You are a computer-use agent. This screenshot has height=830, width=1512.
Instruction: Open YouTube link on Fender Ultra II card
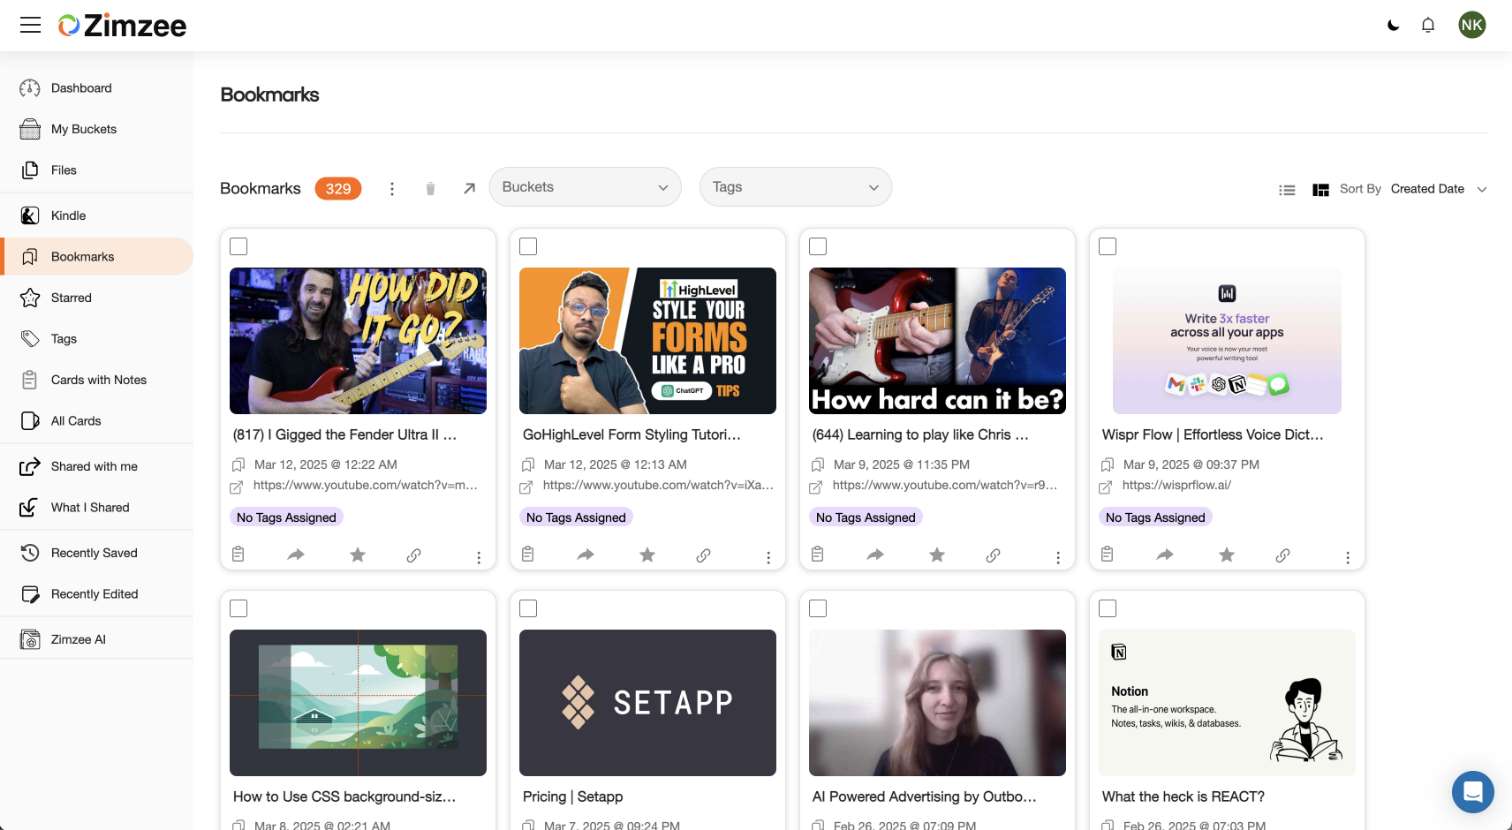point(365,485)
